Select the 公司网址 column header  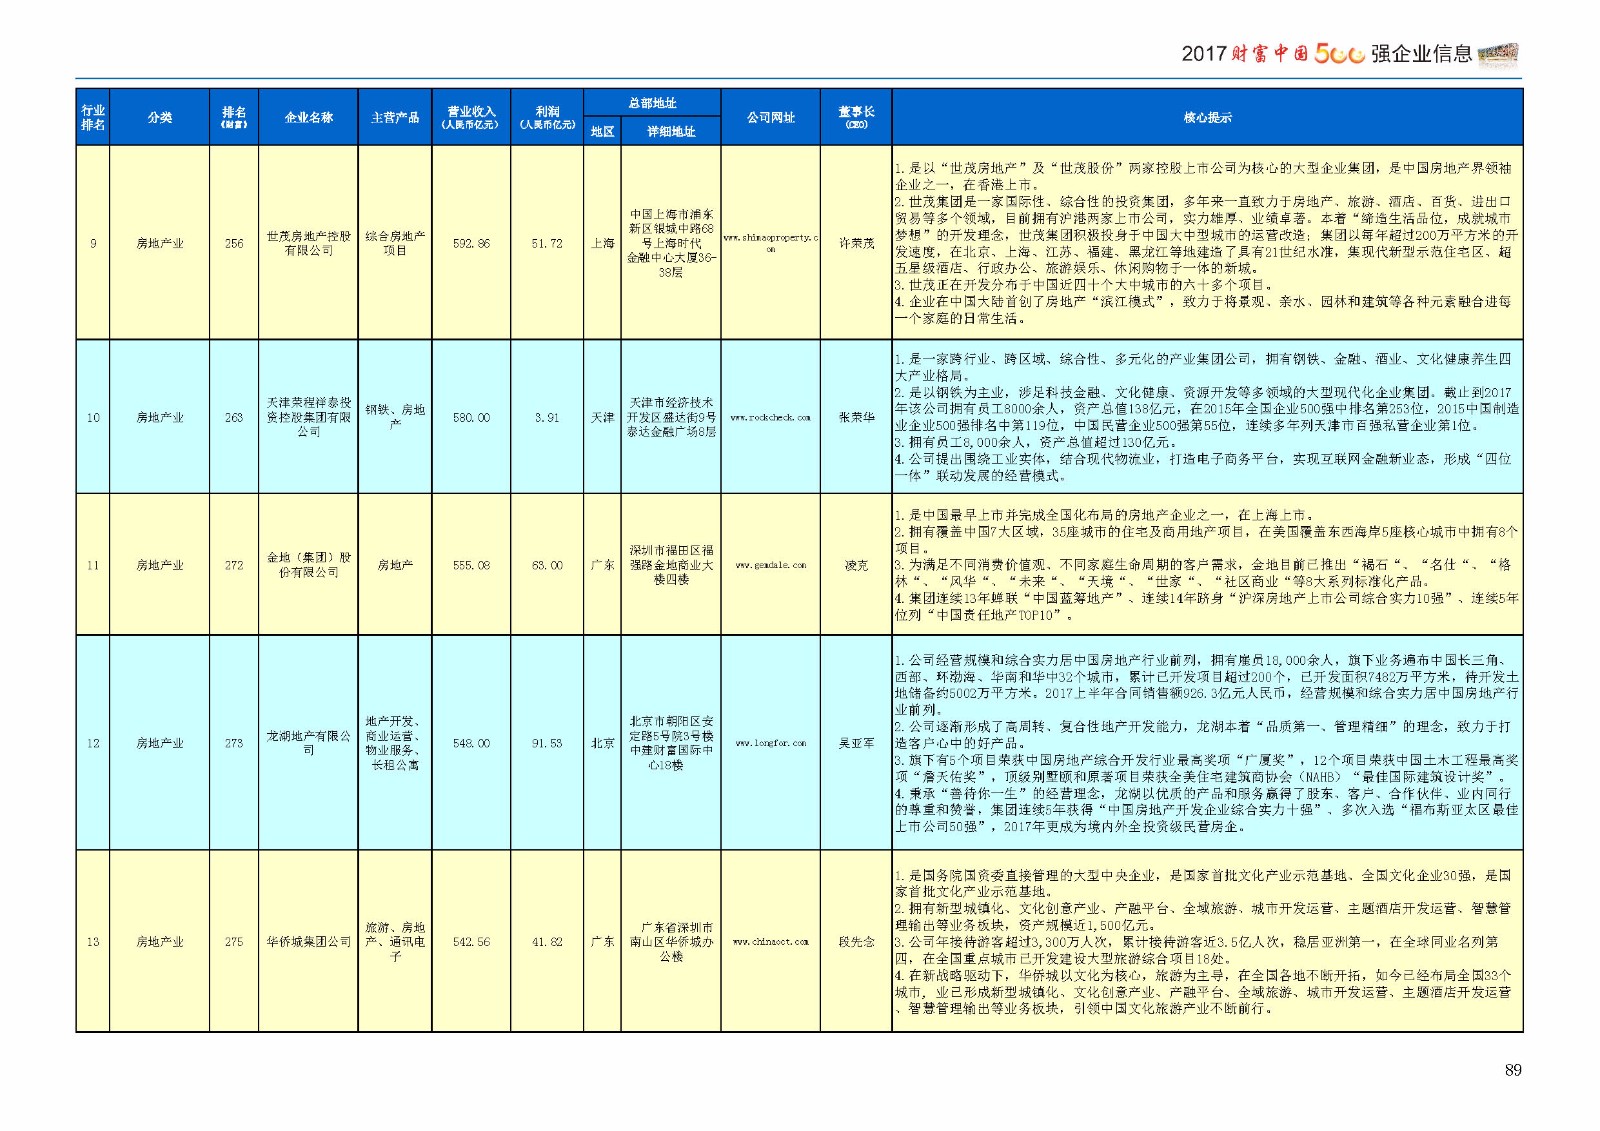770,117
